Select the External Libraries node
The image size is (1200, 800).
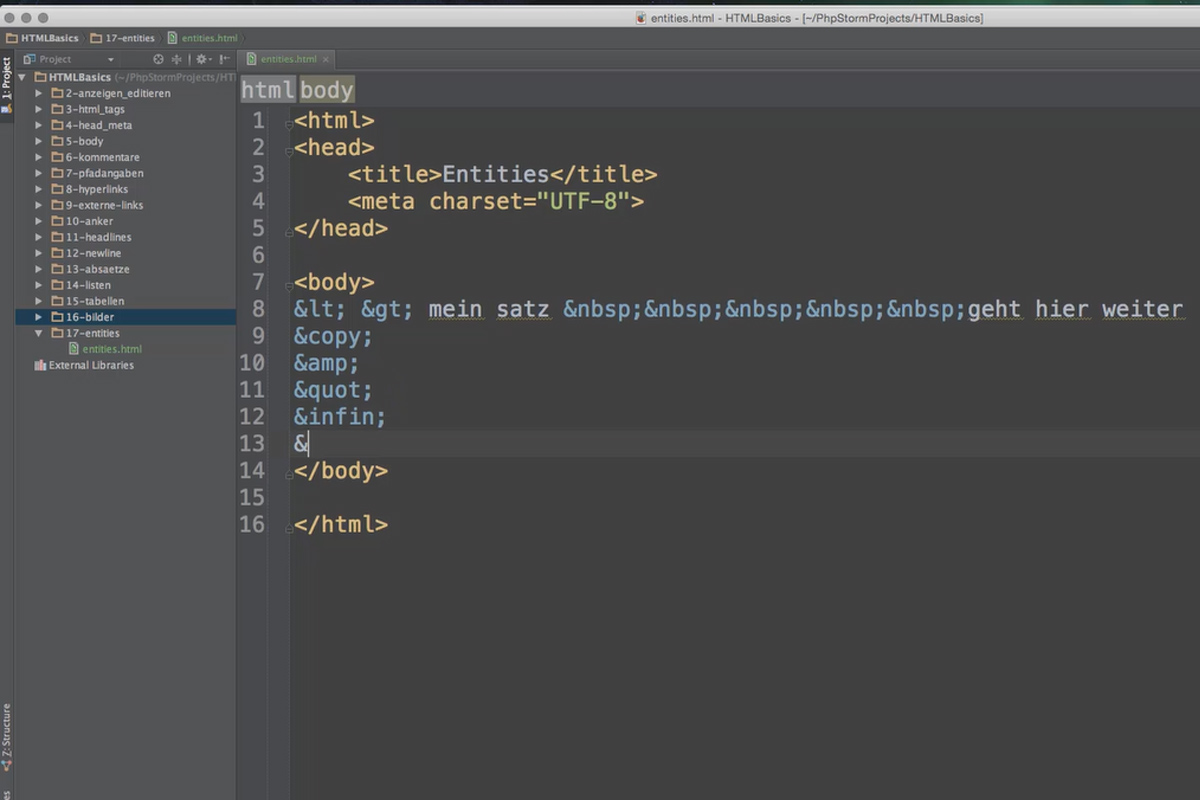(88, 365)
